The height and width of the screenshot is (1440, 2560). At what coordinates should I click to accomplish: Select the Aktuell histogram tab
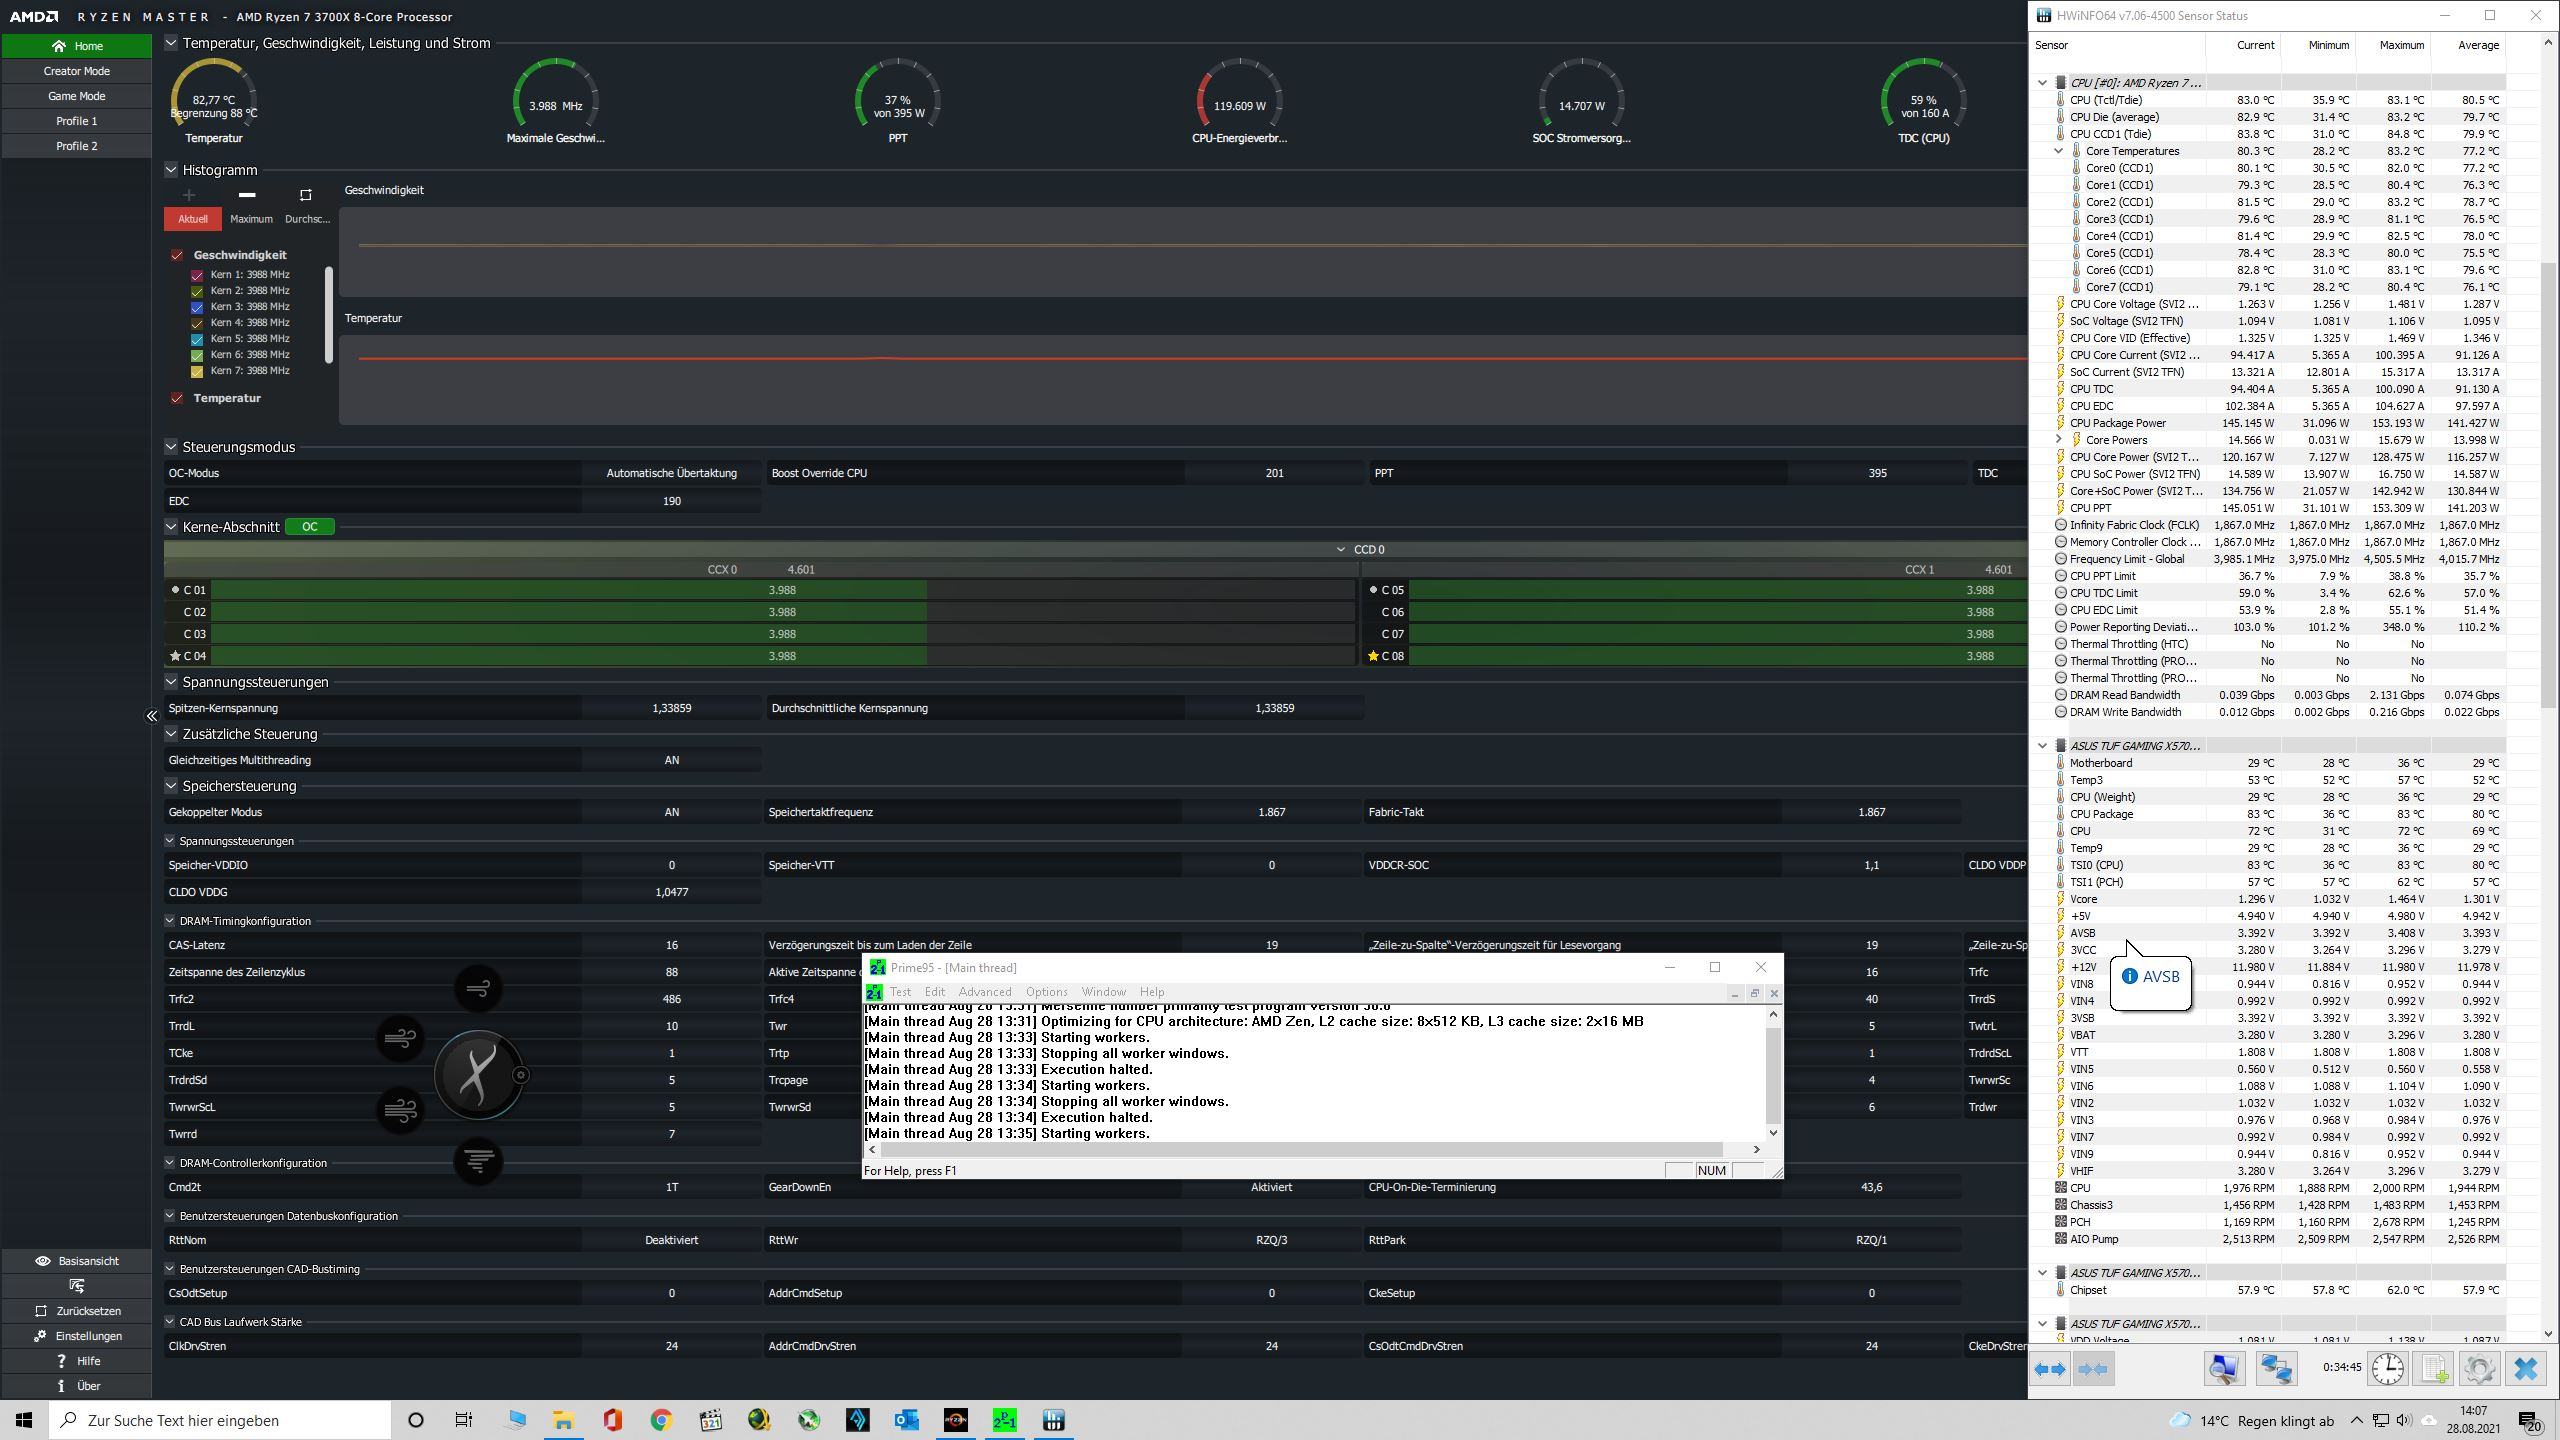tap(193, 219)
